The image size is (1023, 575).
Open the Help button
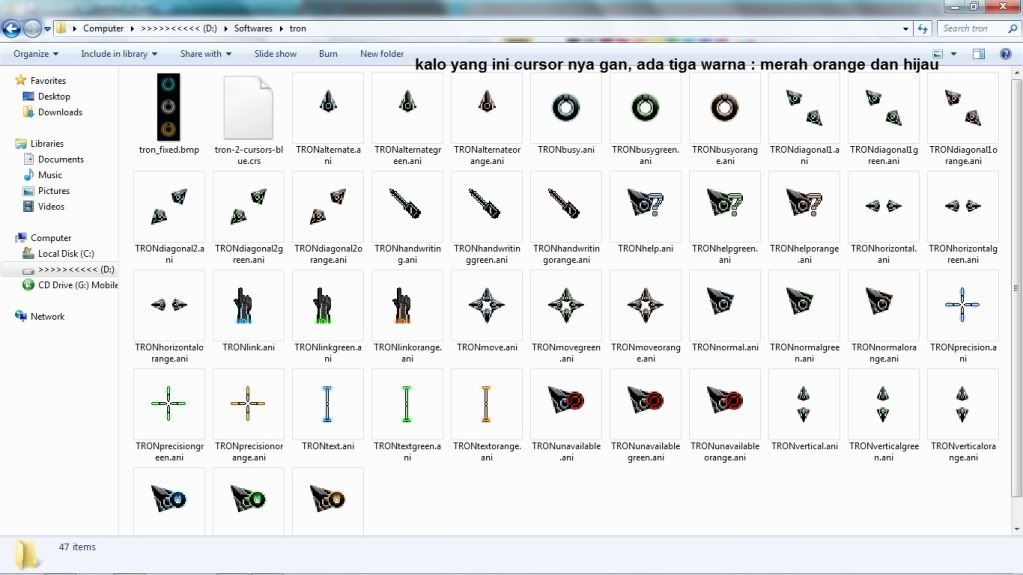1005,54
